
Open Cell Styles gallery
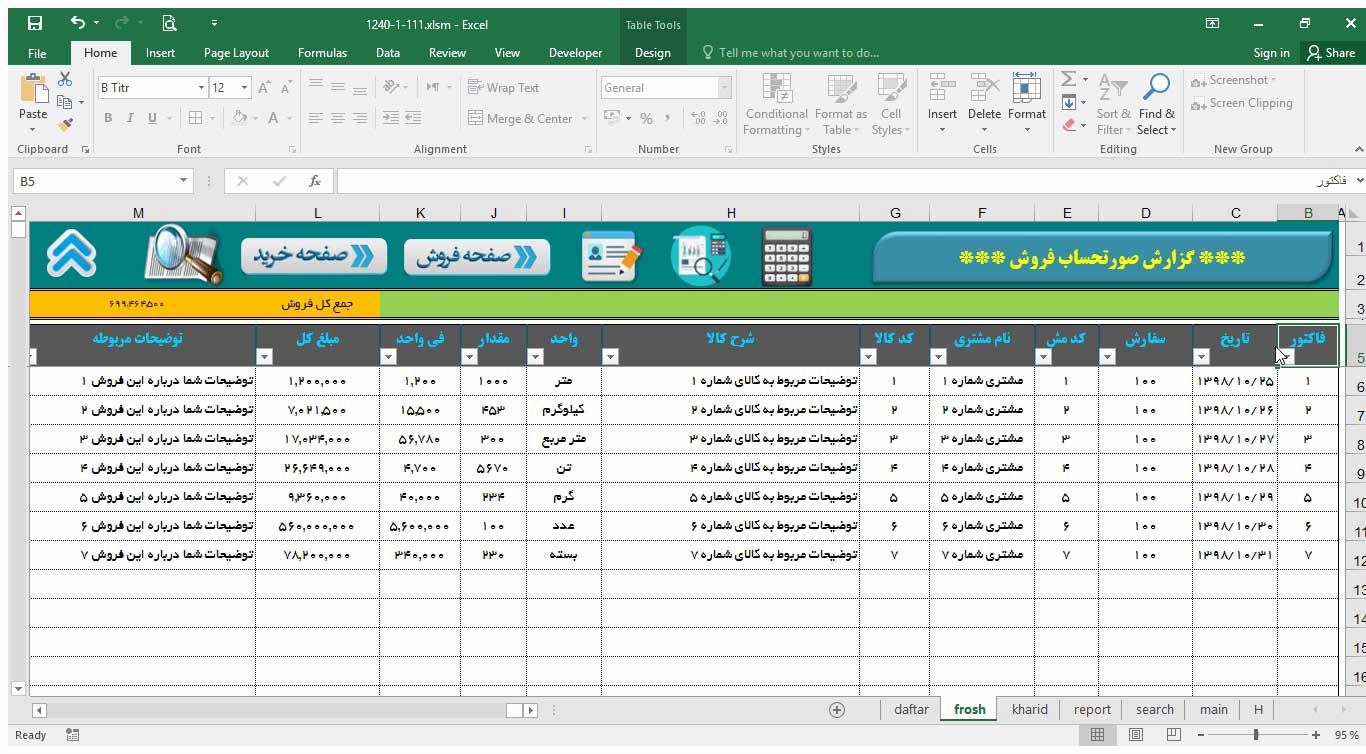pyautogui.click(x=891, y=105)
